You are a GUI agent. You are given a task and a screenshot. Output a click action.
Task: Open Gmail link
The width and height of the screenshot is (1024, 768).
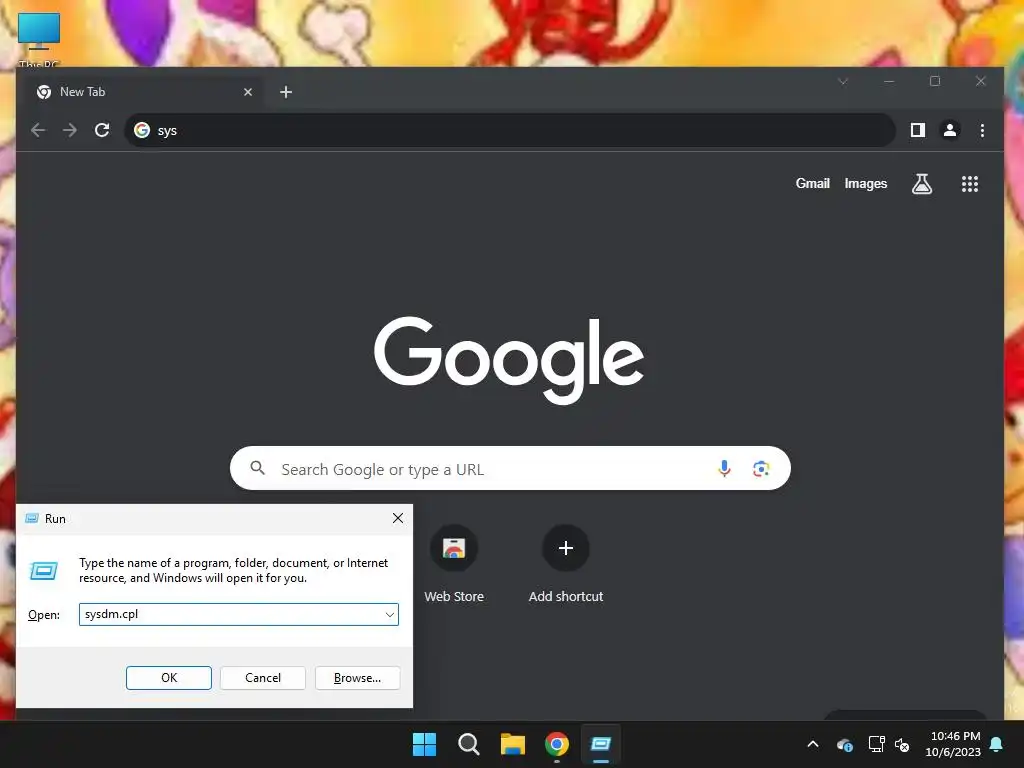(x=812, y=184)
